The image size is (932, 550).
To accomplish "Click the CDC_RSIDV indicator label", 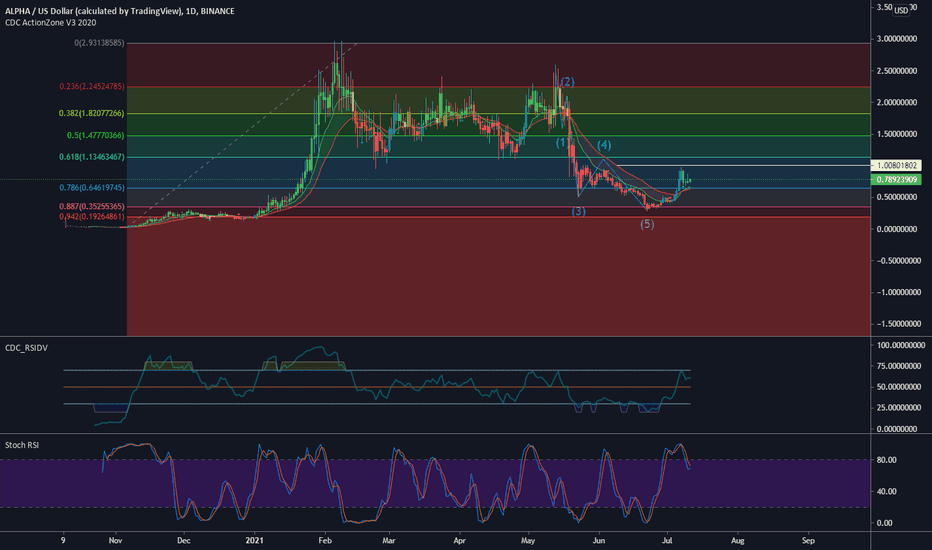I will (26, 348).
